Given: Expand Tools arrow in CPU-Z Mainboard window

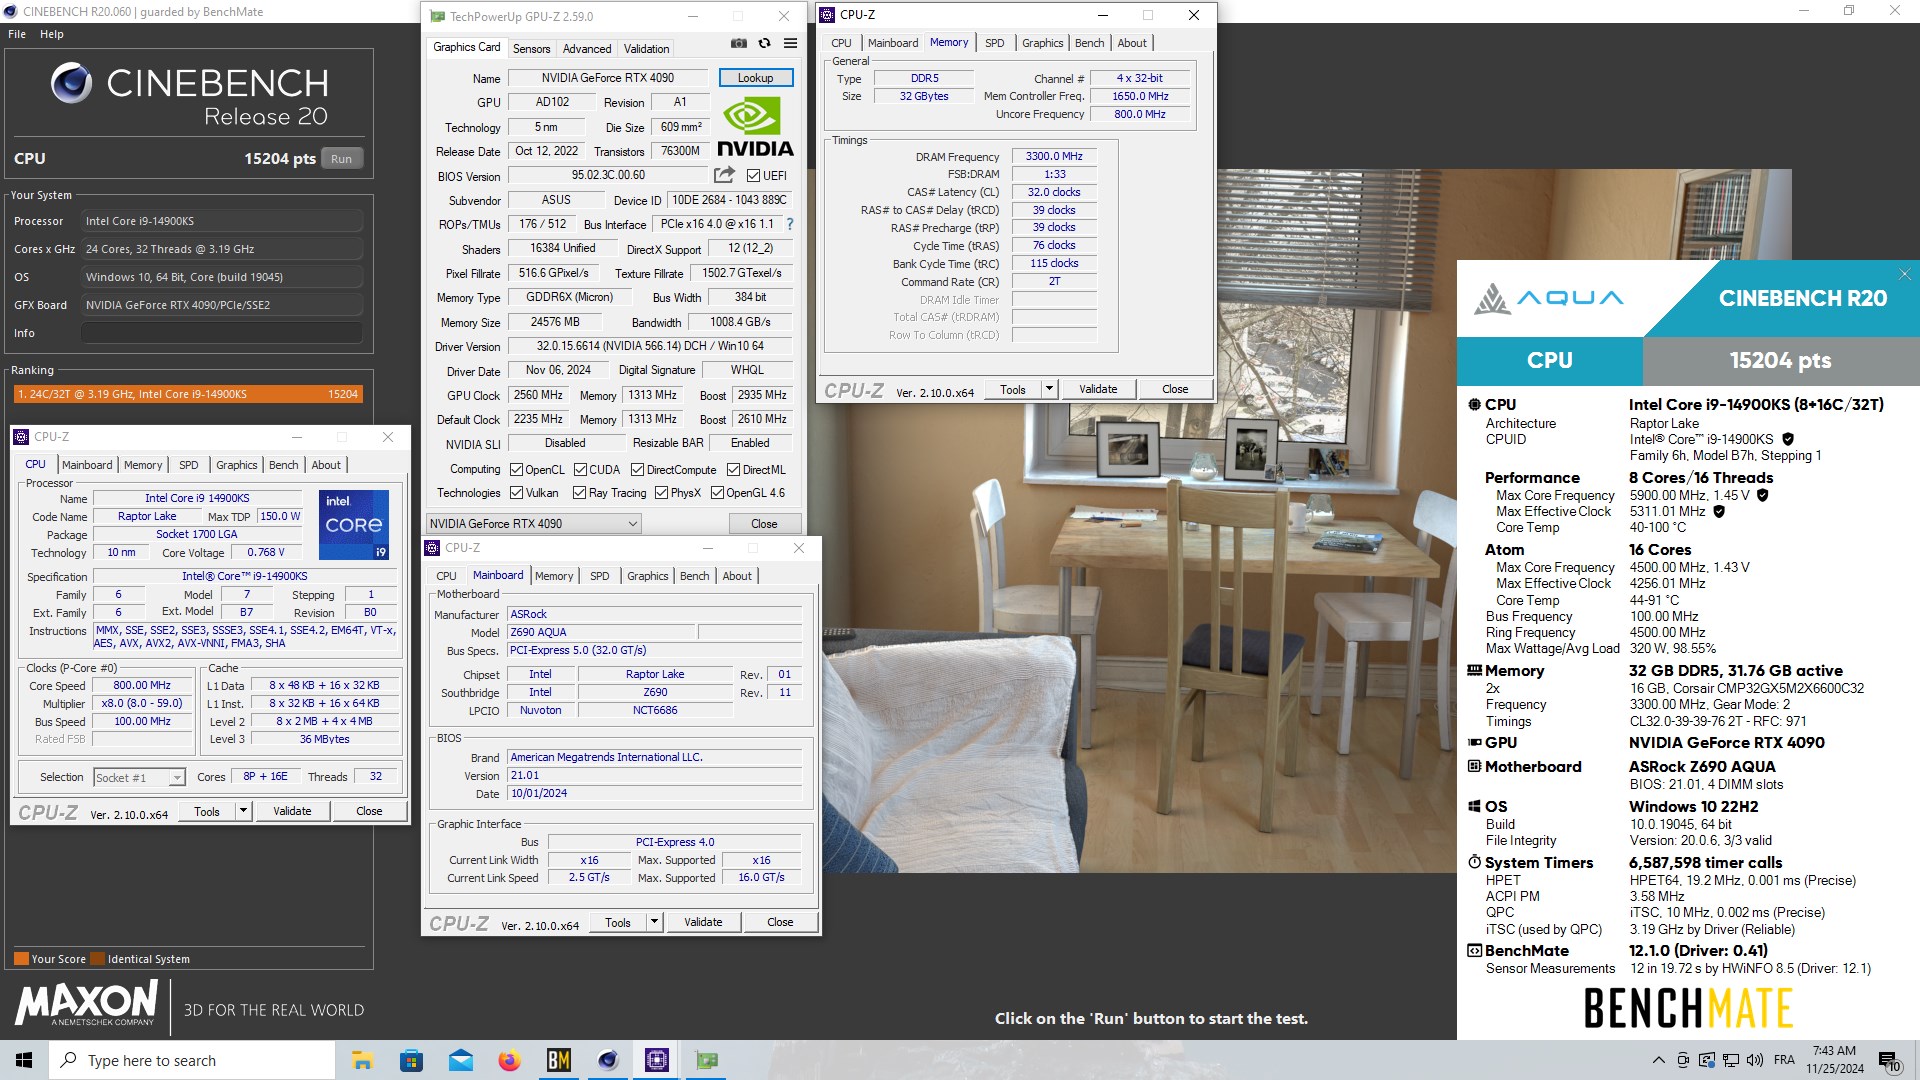Looking at the screenshot, I should 654,922.
